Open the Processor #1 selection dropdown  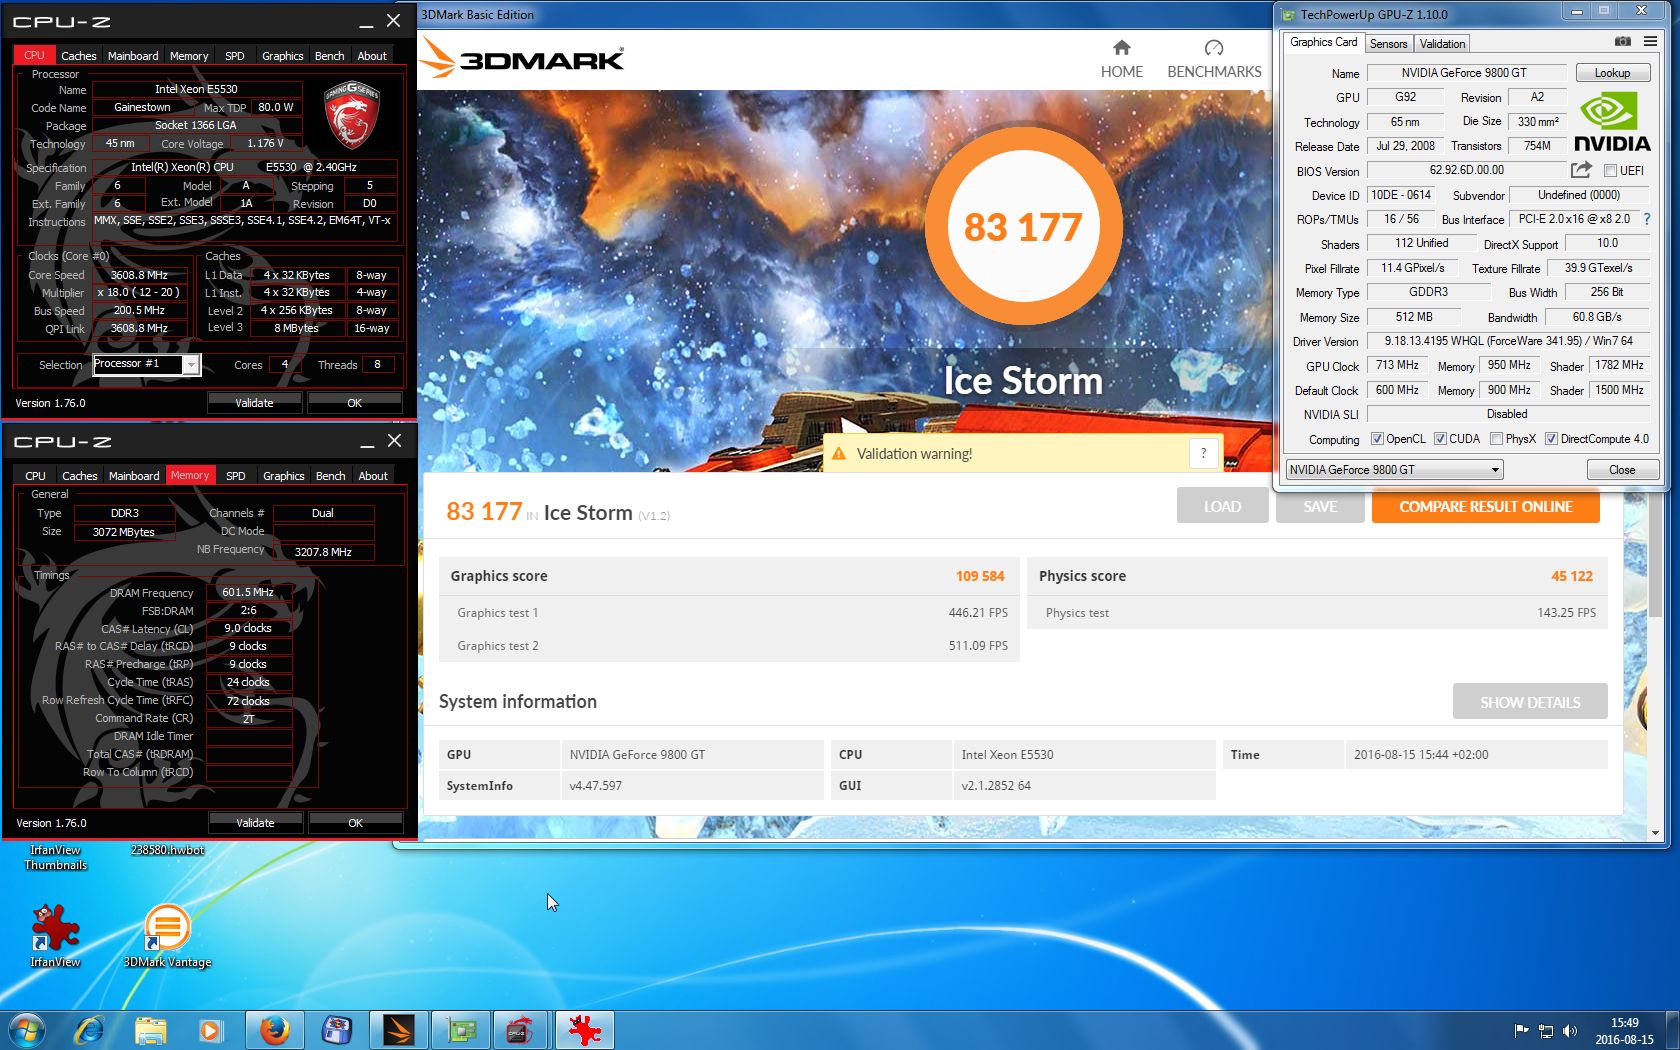pos(147,364)
